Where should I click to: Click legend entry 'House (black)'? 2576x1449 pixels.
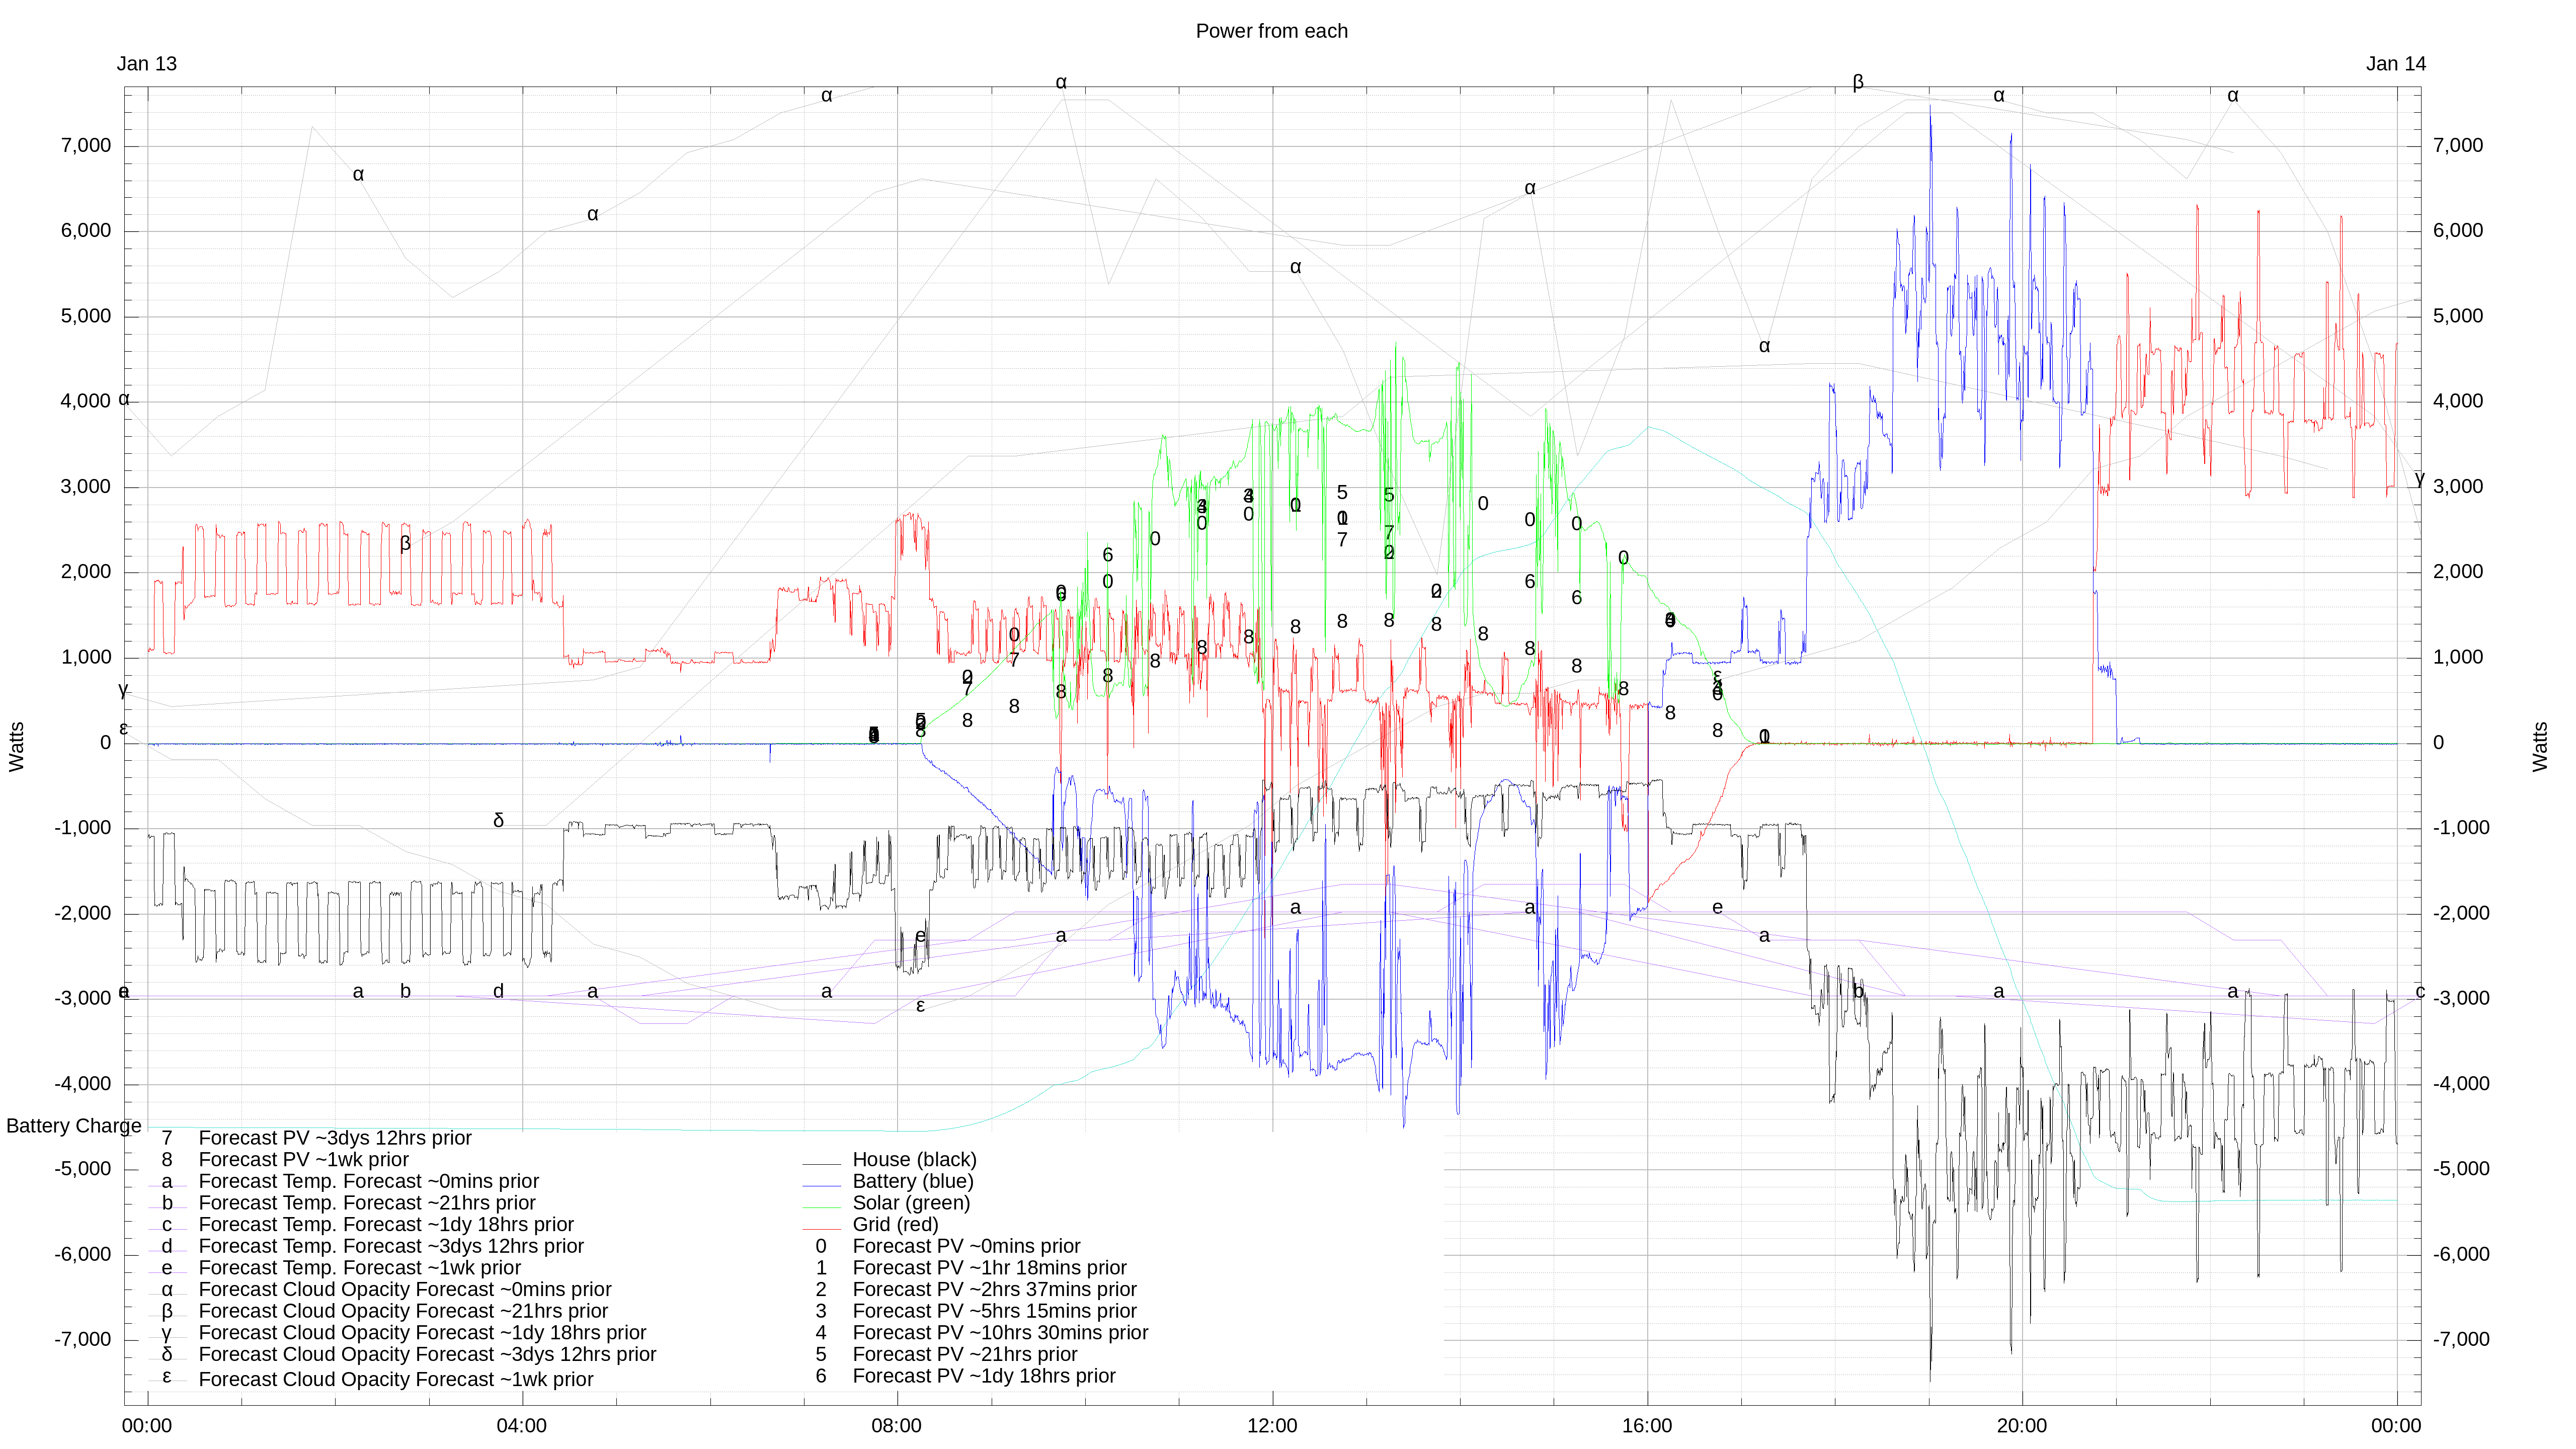(x=914, y=1160)
